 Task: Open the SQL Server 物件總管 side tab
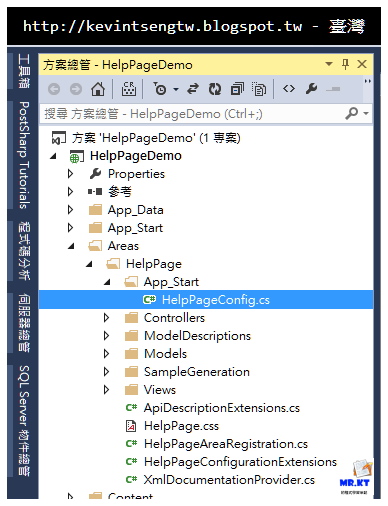[24, 421]
